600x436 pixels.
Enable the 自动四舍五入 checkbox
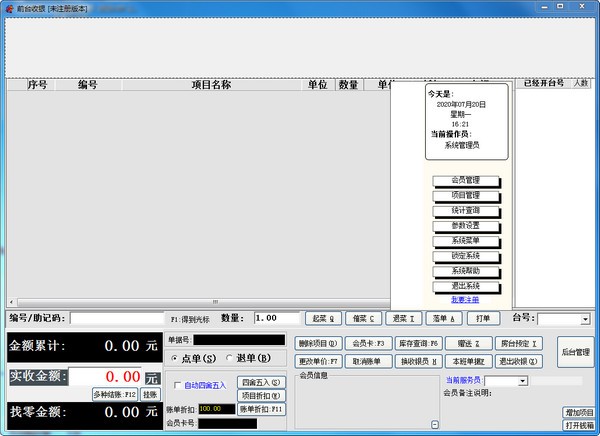coord(177,385)
